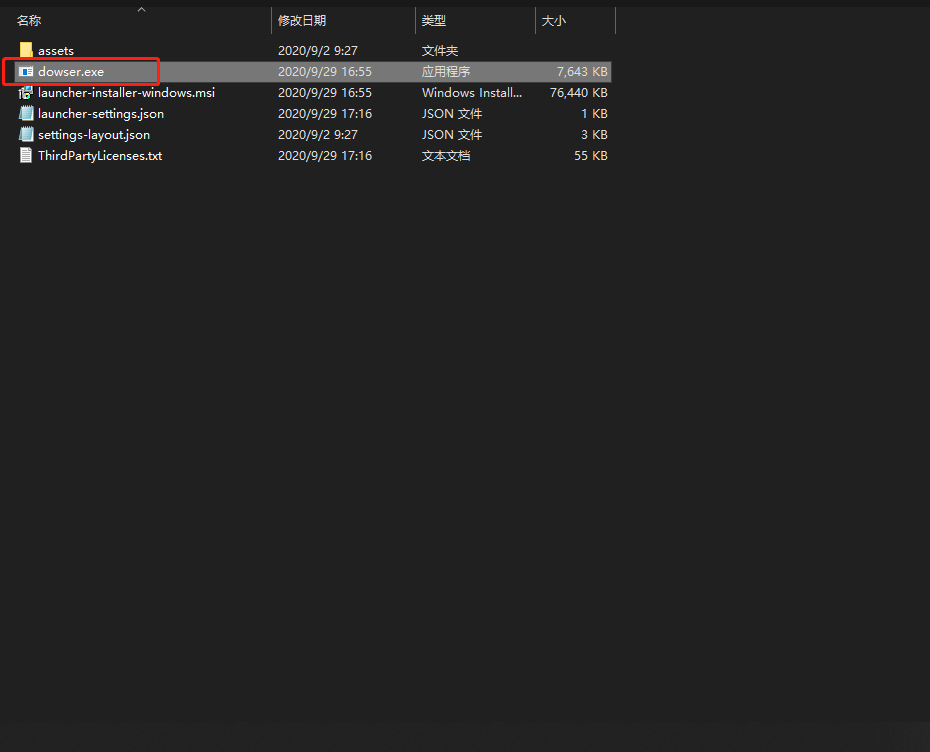Viewport: 930px width, 752px height.
Task: Click the 应用程序 type cell
Action: pyautogui.click(x=446, y=72)
